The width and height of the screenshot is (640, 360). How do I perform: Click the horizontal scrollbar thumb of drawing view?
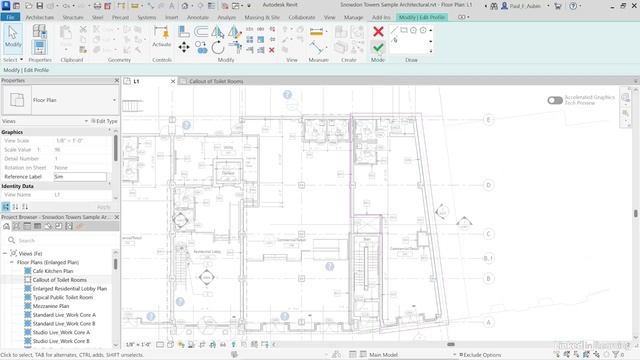click(x=451, y=344)
